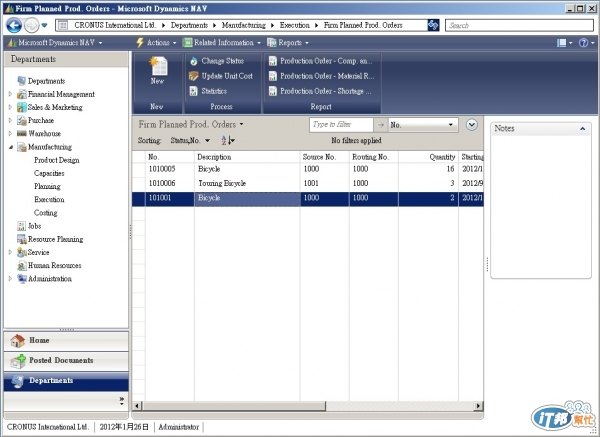This screenshot has width=600, height=437.
Task: Expand the Administration node
Action: 10,279
